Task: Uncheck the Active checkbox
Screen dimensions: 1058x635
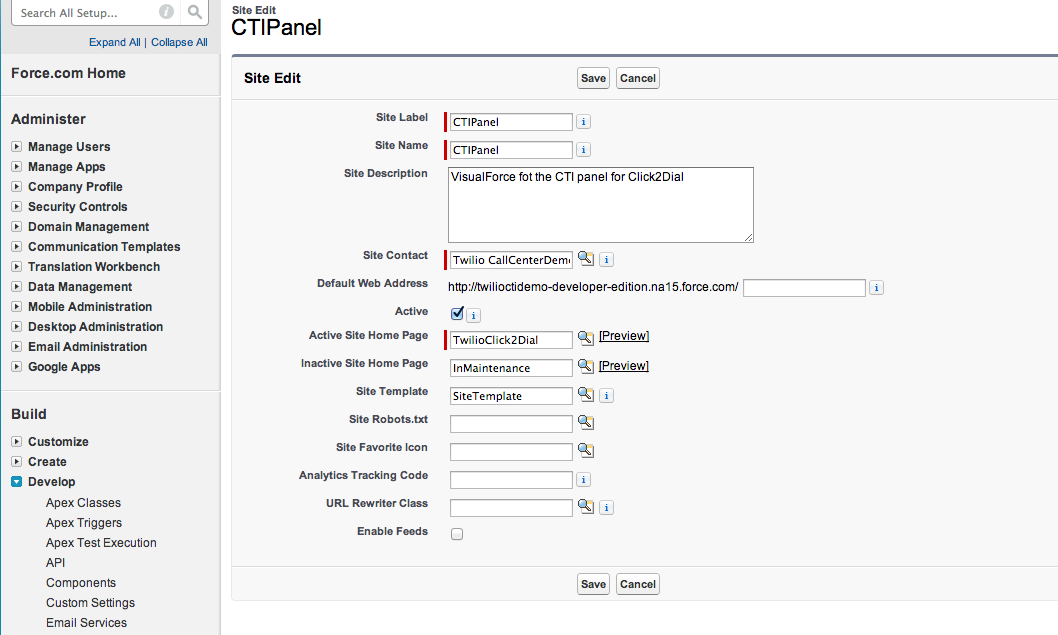Action: pos(457,313)
